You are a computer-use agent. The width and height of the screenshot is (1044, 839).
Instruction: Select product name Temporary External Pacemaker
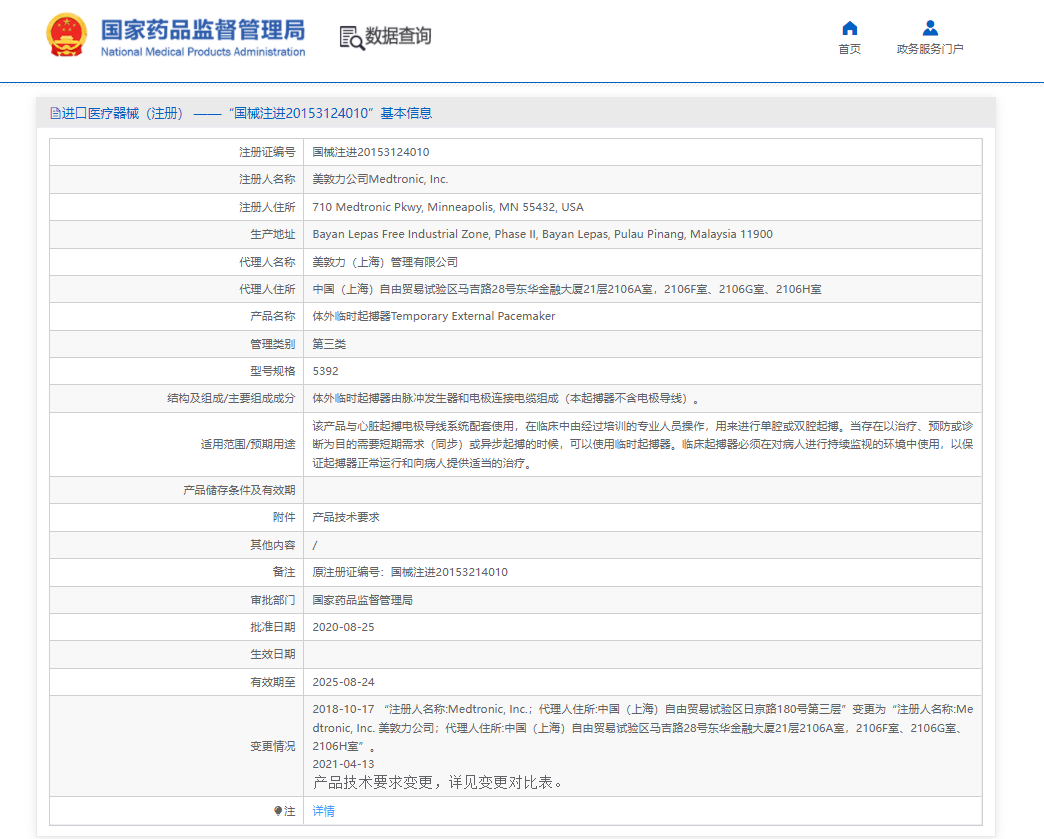point(433,316)
